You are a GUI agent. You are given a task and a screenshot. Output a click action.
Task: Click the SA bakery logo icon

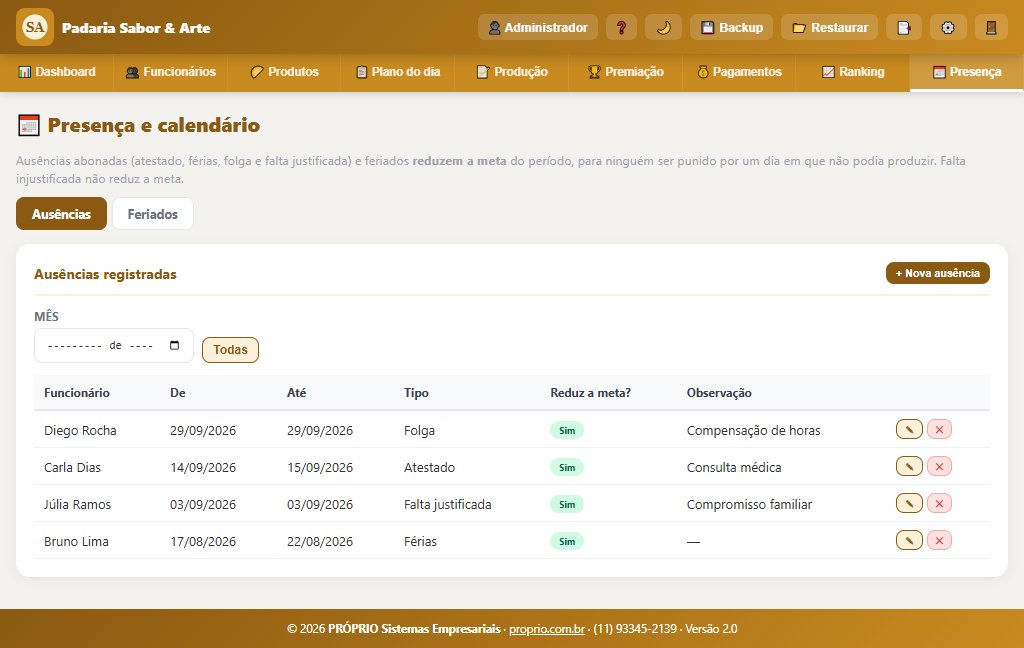pyautogui.click(x=35, y=27)
